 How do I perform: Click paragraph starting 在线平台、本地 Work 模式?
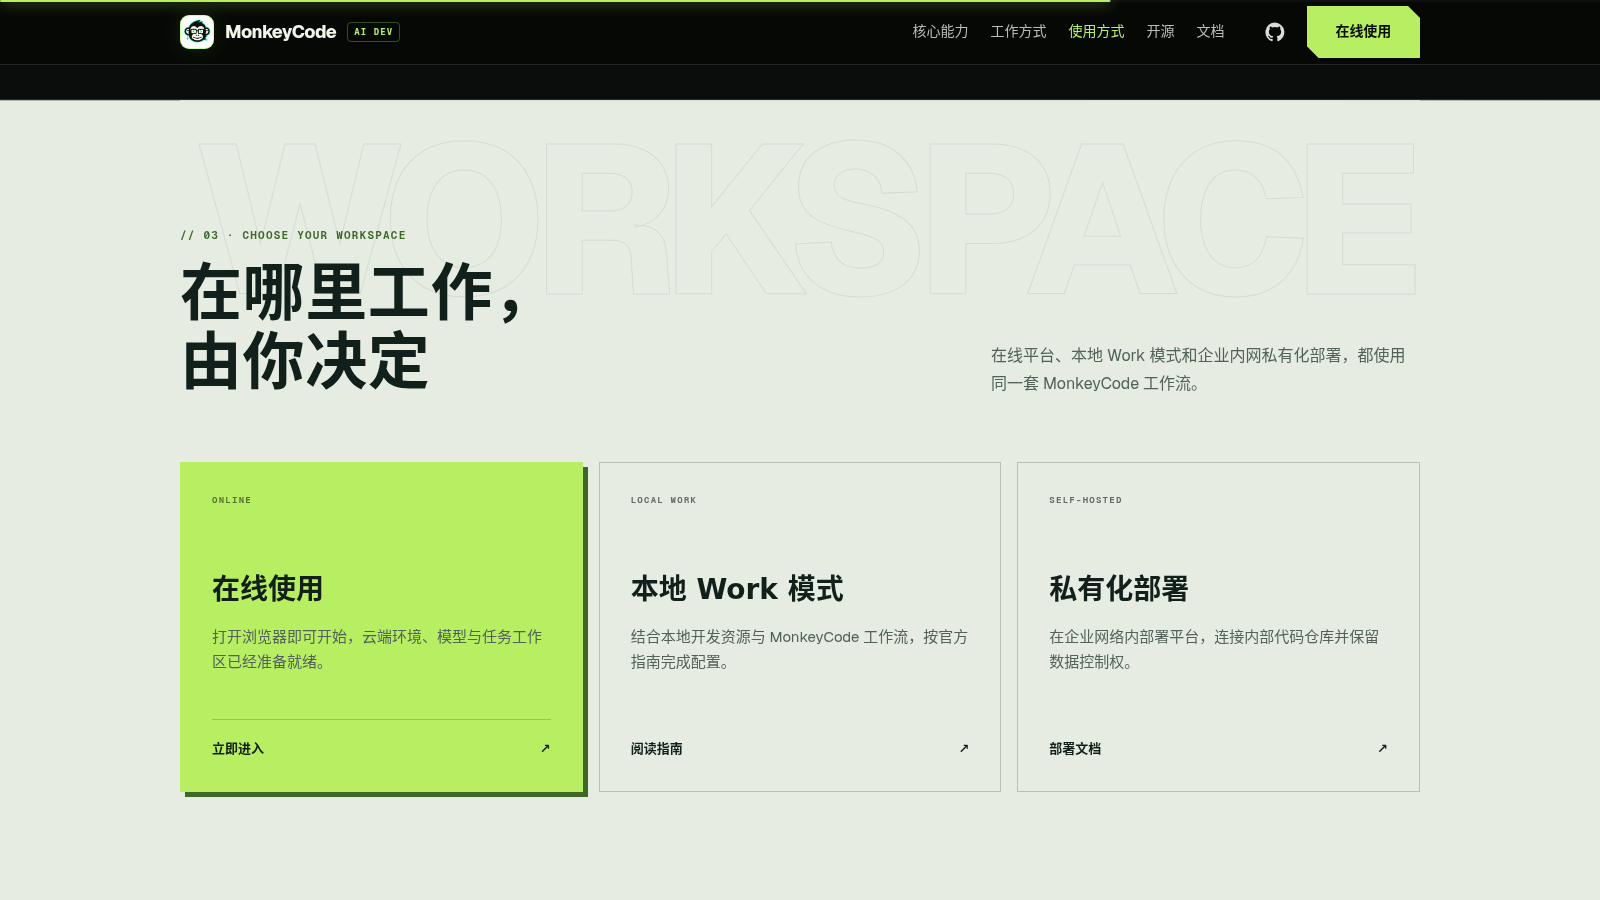coord(1198,369)
